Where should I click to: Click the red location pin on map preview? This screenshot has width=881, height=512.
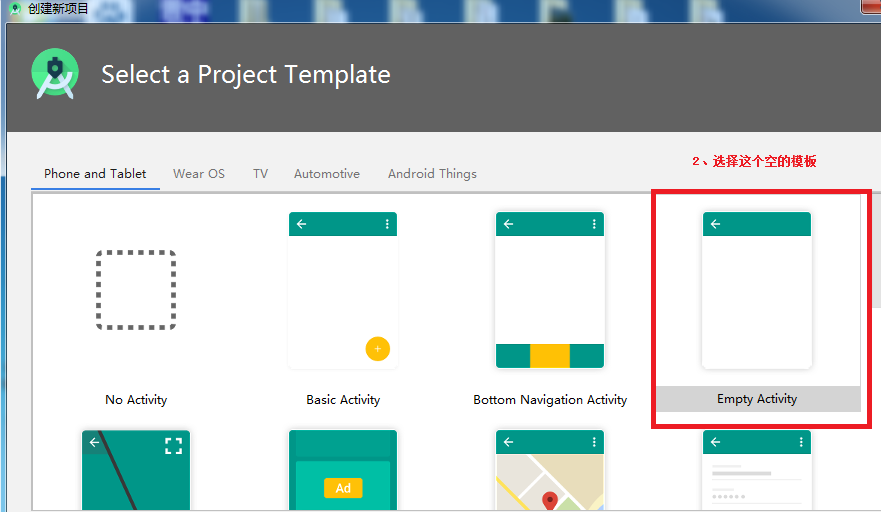coord(550,501)
